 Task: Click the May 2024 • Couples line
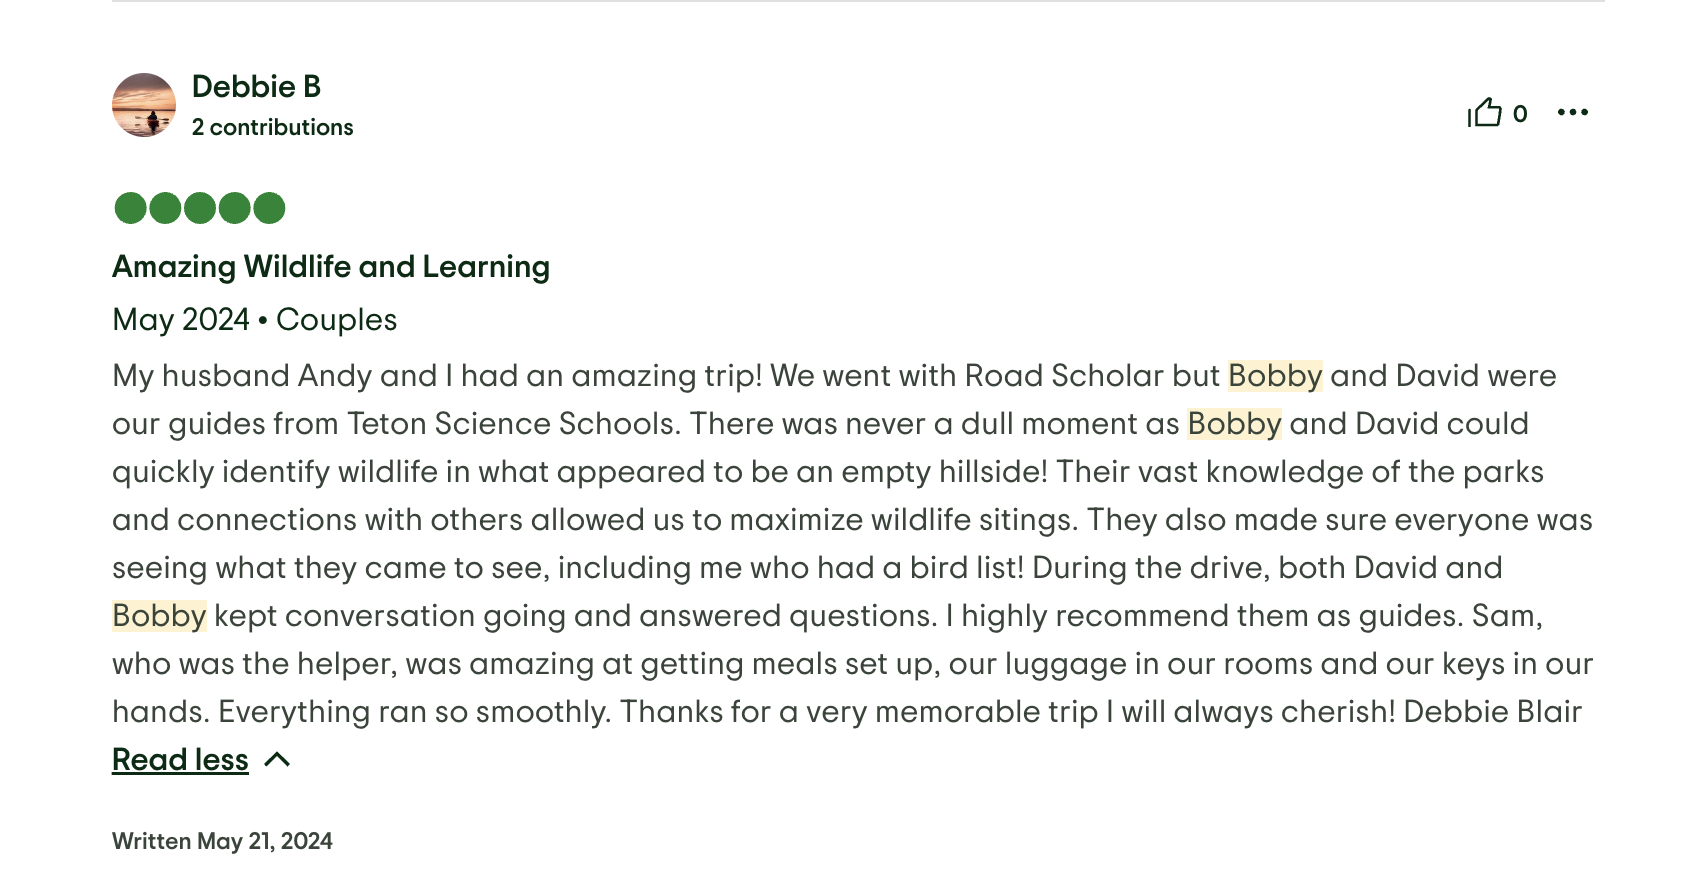(254, 320)
